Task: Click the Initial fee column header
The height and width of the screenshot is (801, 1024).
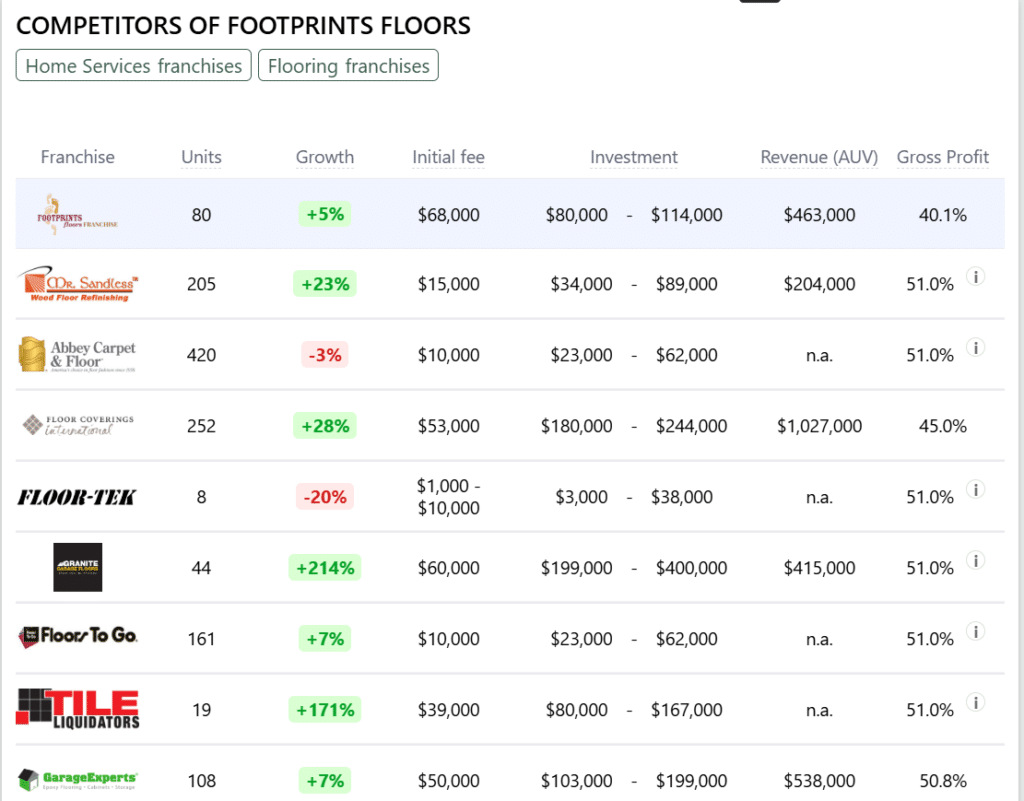Action: pos(448,157)
